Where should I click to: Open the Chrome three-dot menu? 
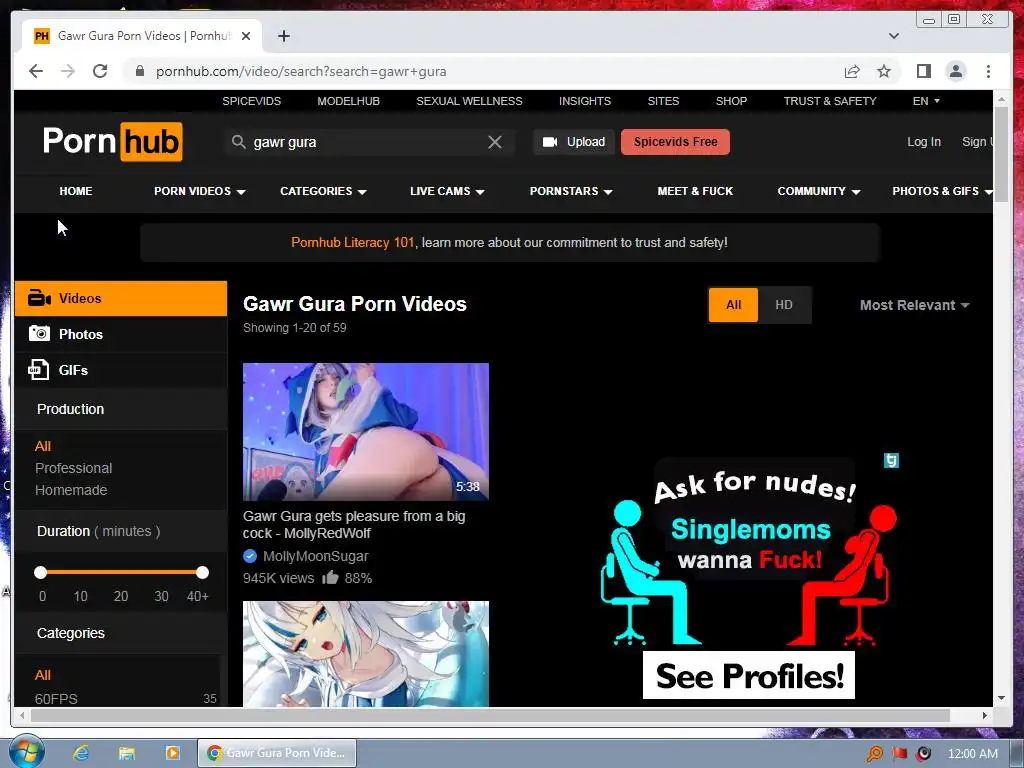click(988, 71)
